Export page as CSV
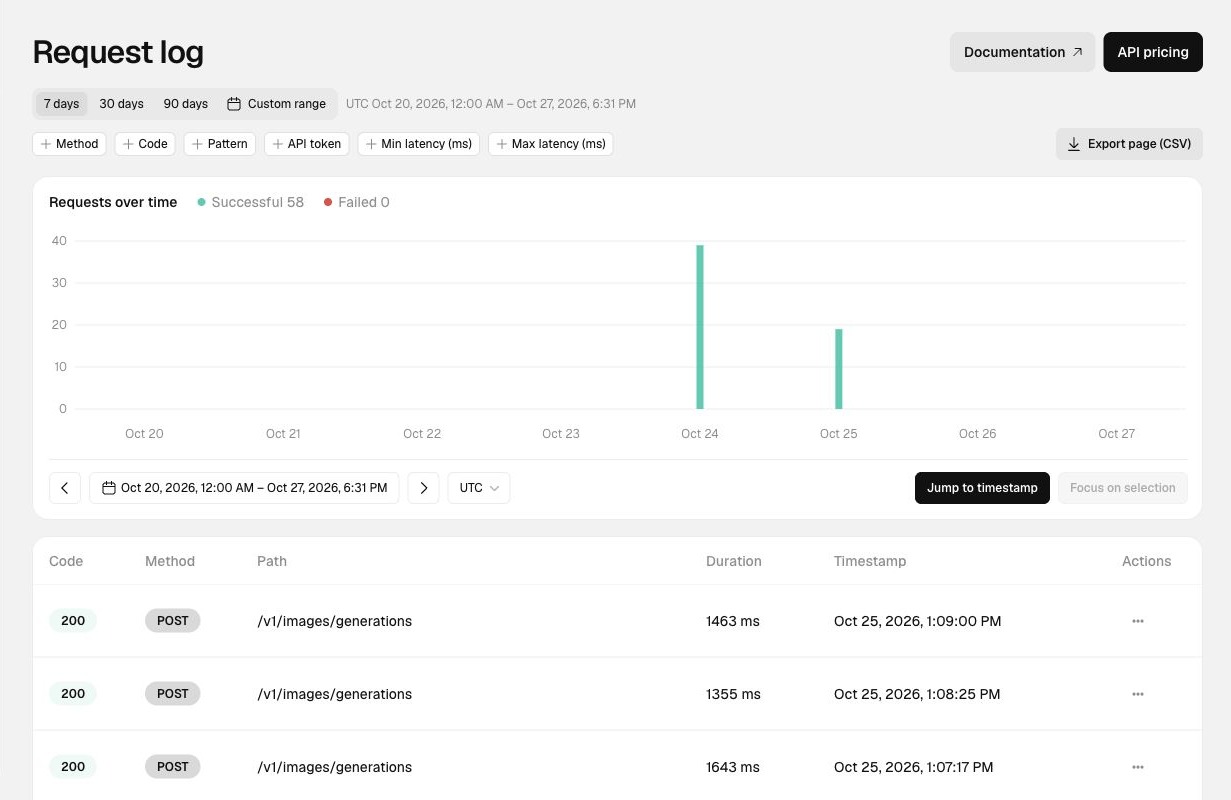Image resolution: width=1231 pixels, height=800 pixels. pyautogui.click(x=1129, y=144)
